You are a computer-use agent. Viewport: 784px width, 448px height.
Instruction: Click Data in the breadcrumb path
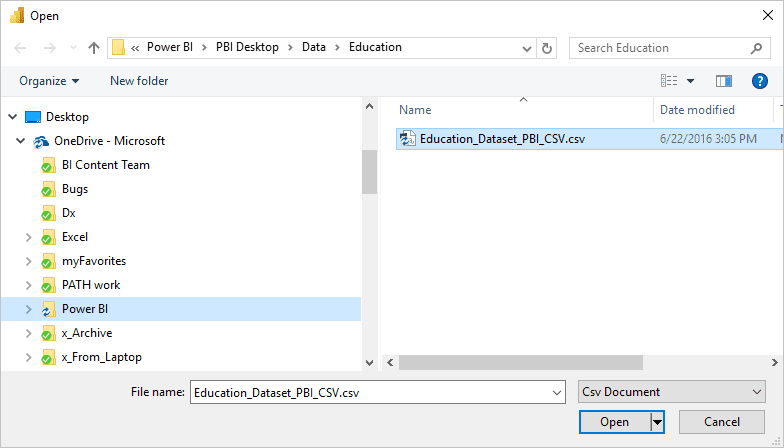pos(314,47)
